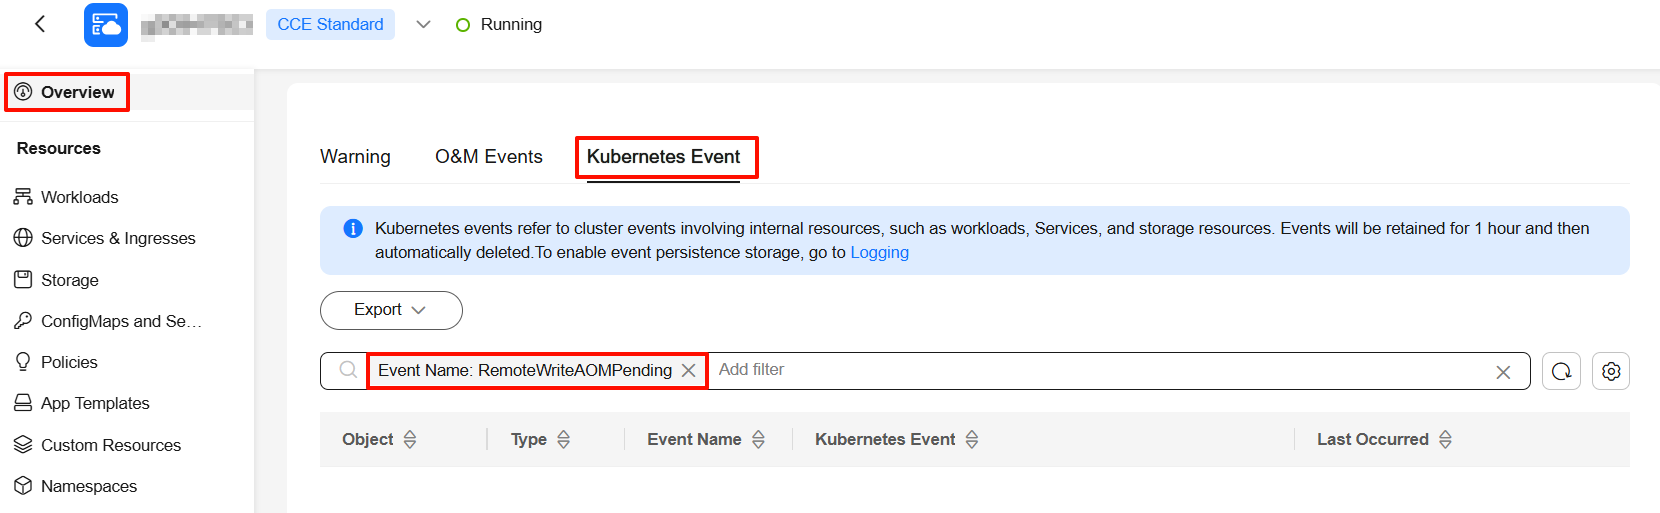Open Services & Ingresses from sidebar

point(117,238)
